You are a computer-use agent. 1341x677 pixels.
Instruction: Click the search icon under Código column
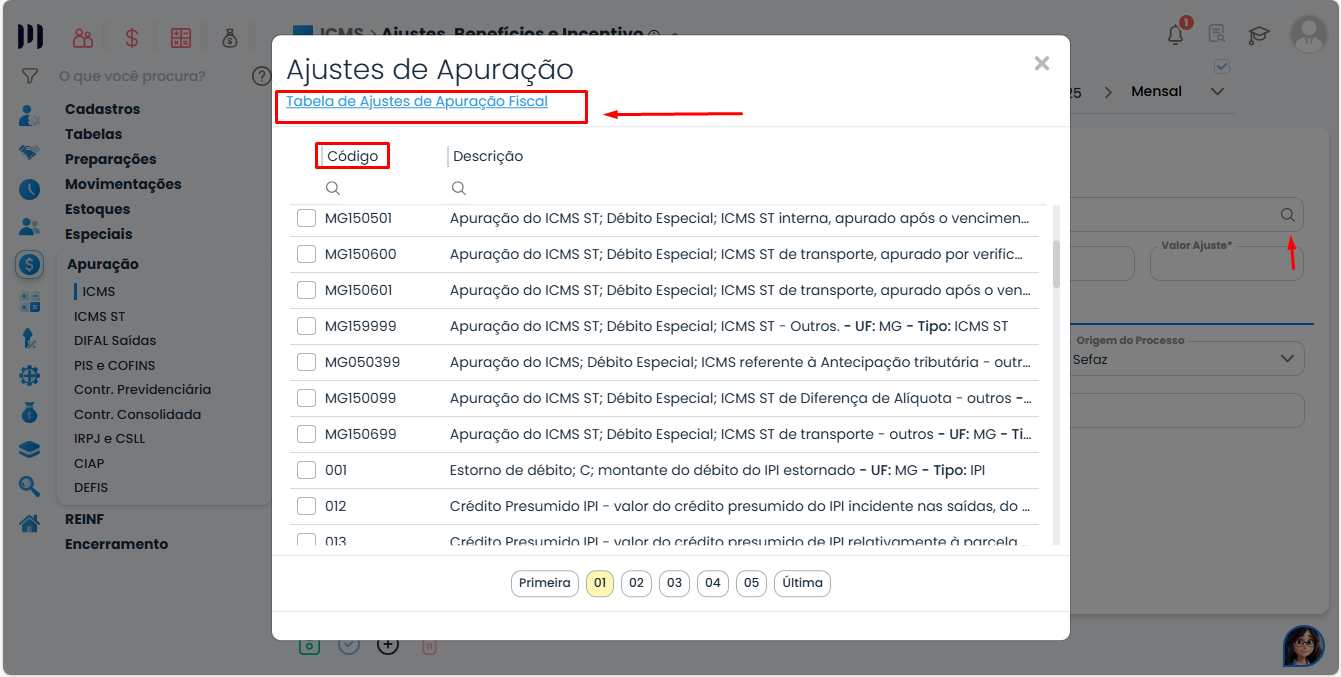(x=333, y=188)
